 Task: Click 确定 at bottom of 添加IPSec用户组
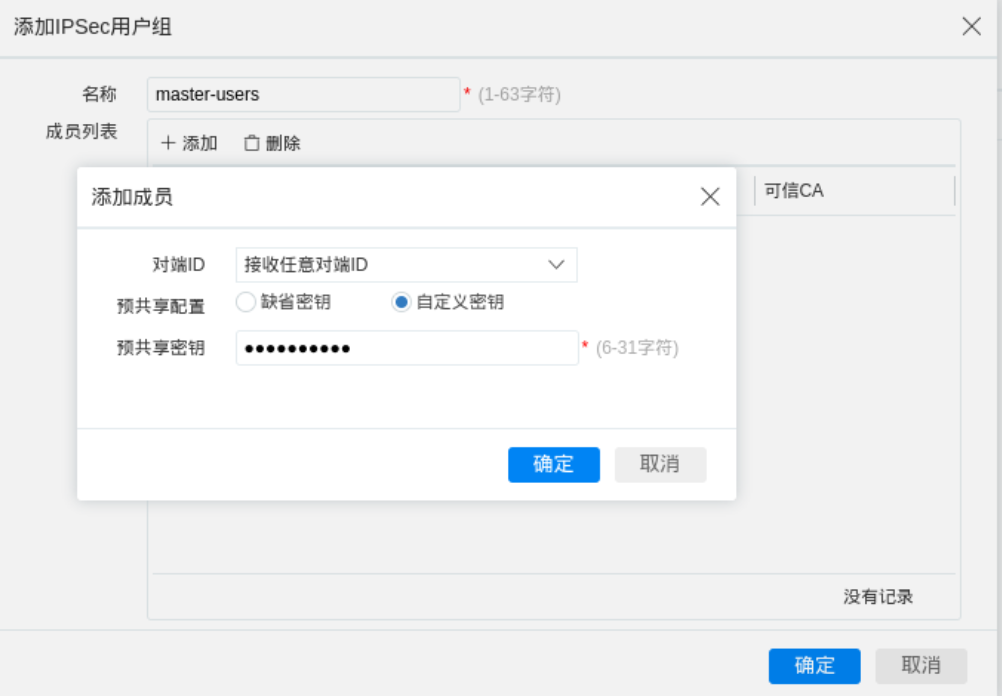(814, 665)
